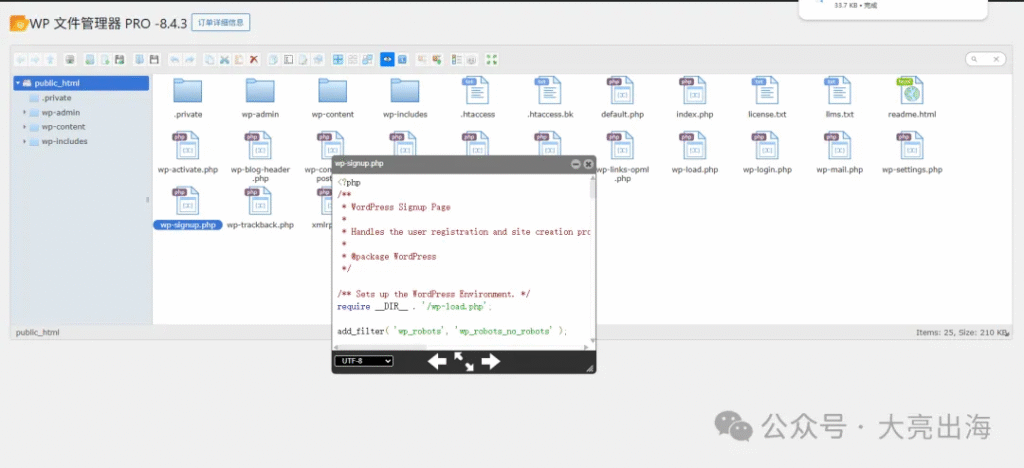1024x468 pixels.
Task: Click the Open toolbar icon
Action: coord(140,59)
